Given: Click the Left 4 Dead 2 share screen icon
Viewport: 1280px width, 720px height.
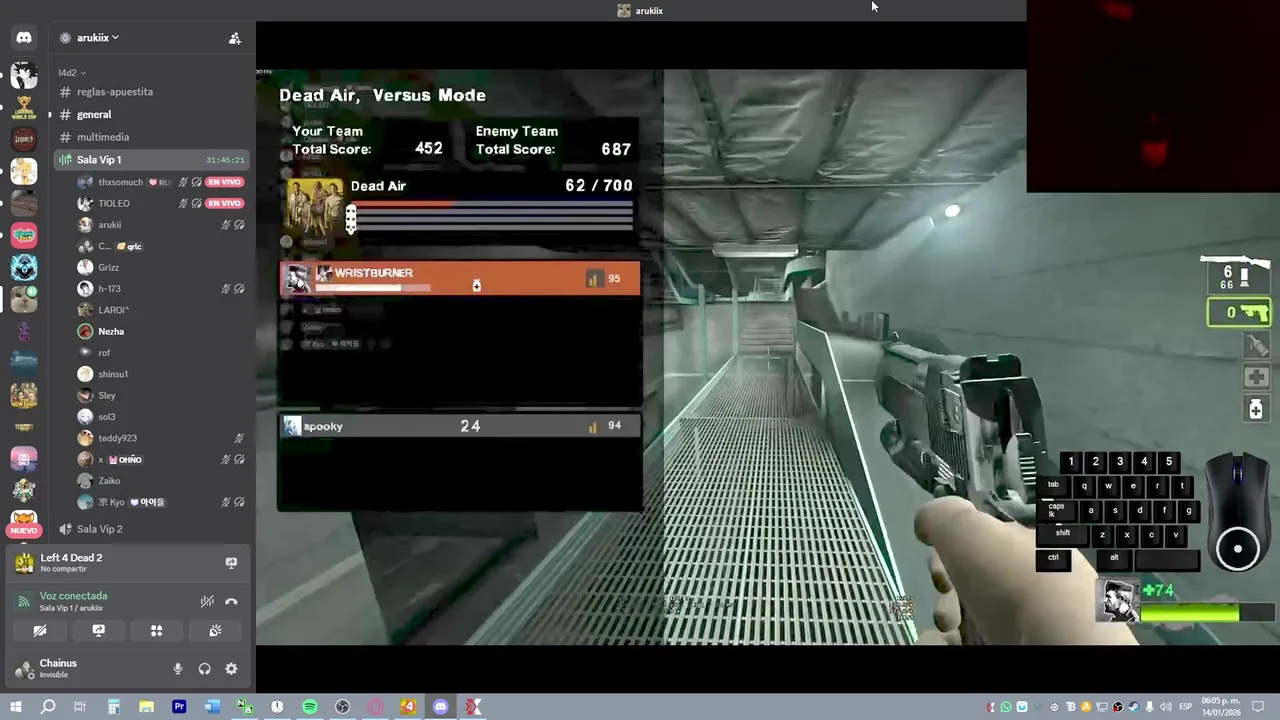Looking at the screenshot, I should tap(231, 563).
